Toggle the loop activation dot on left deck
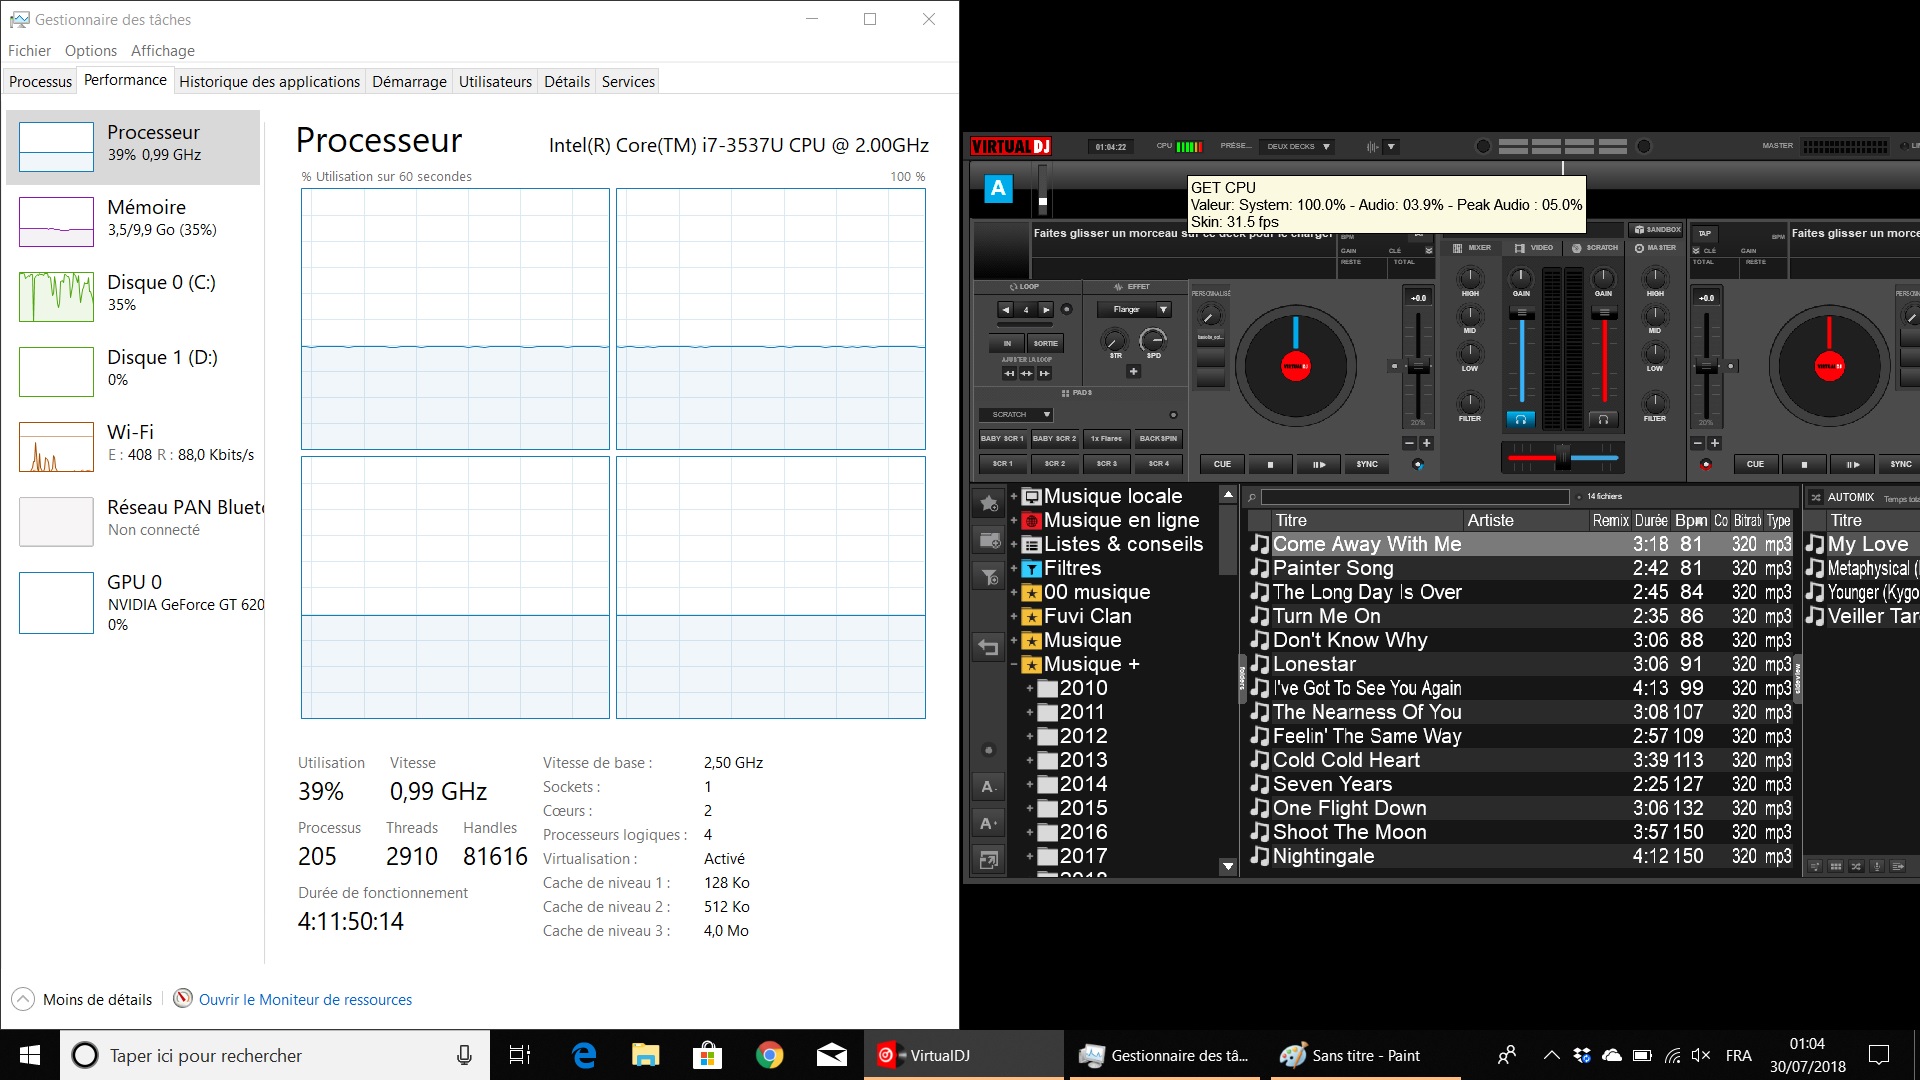 click(x=1066, y=310)
